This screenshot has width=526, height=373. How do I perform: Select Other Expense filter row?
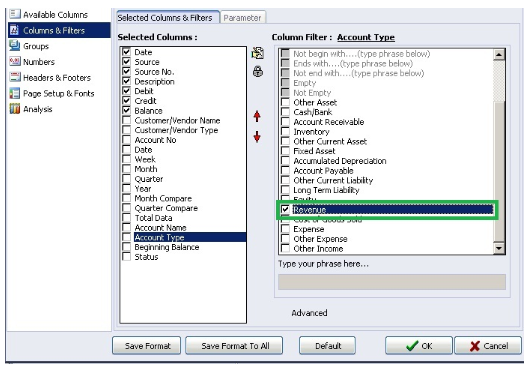[386, 239]
